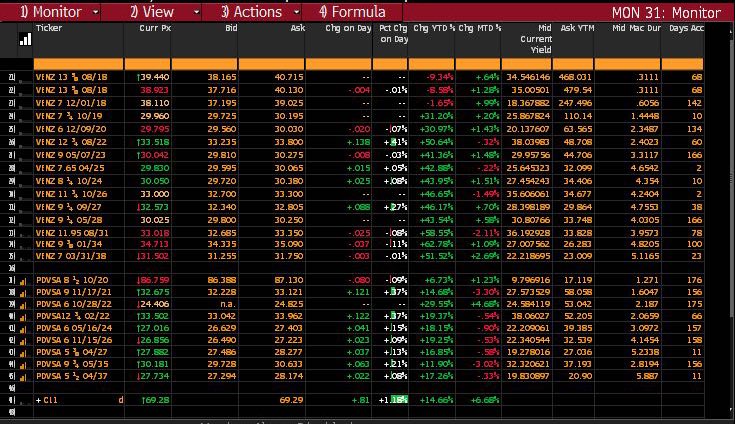Click the Mid Mac Dur column header
Screen dimensions: 735x424
pos(637,28)
